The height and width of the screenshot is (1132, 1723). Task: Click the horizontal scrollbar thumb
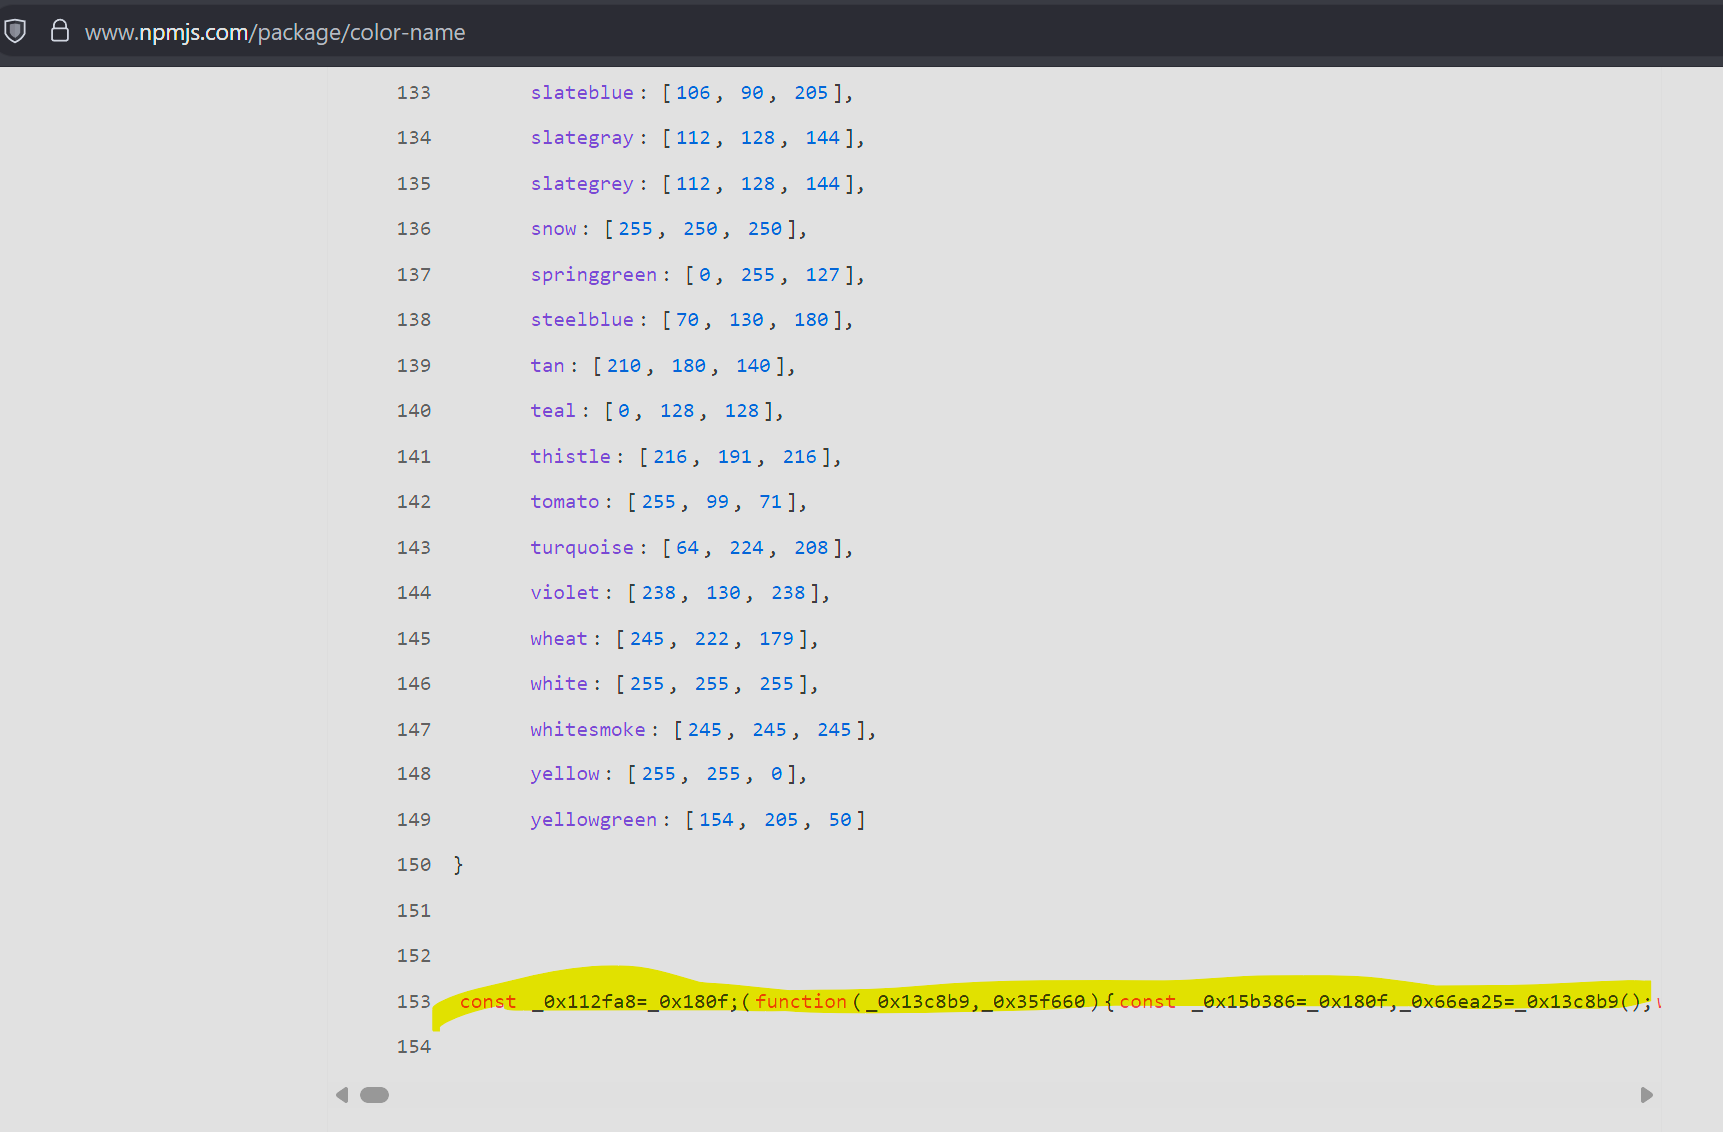click(x=374, y=1095)
